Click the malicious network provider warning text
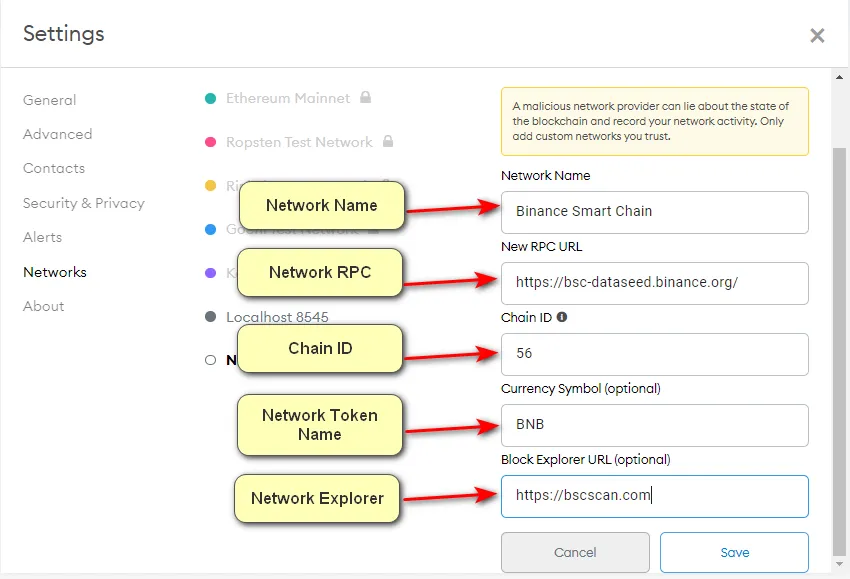 point(651,121)
